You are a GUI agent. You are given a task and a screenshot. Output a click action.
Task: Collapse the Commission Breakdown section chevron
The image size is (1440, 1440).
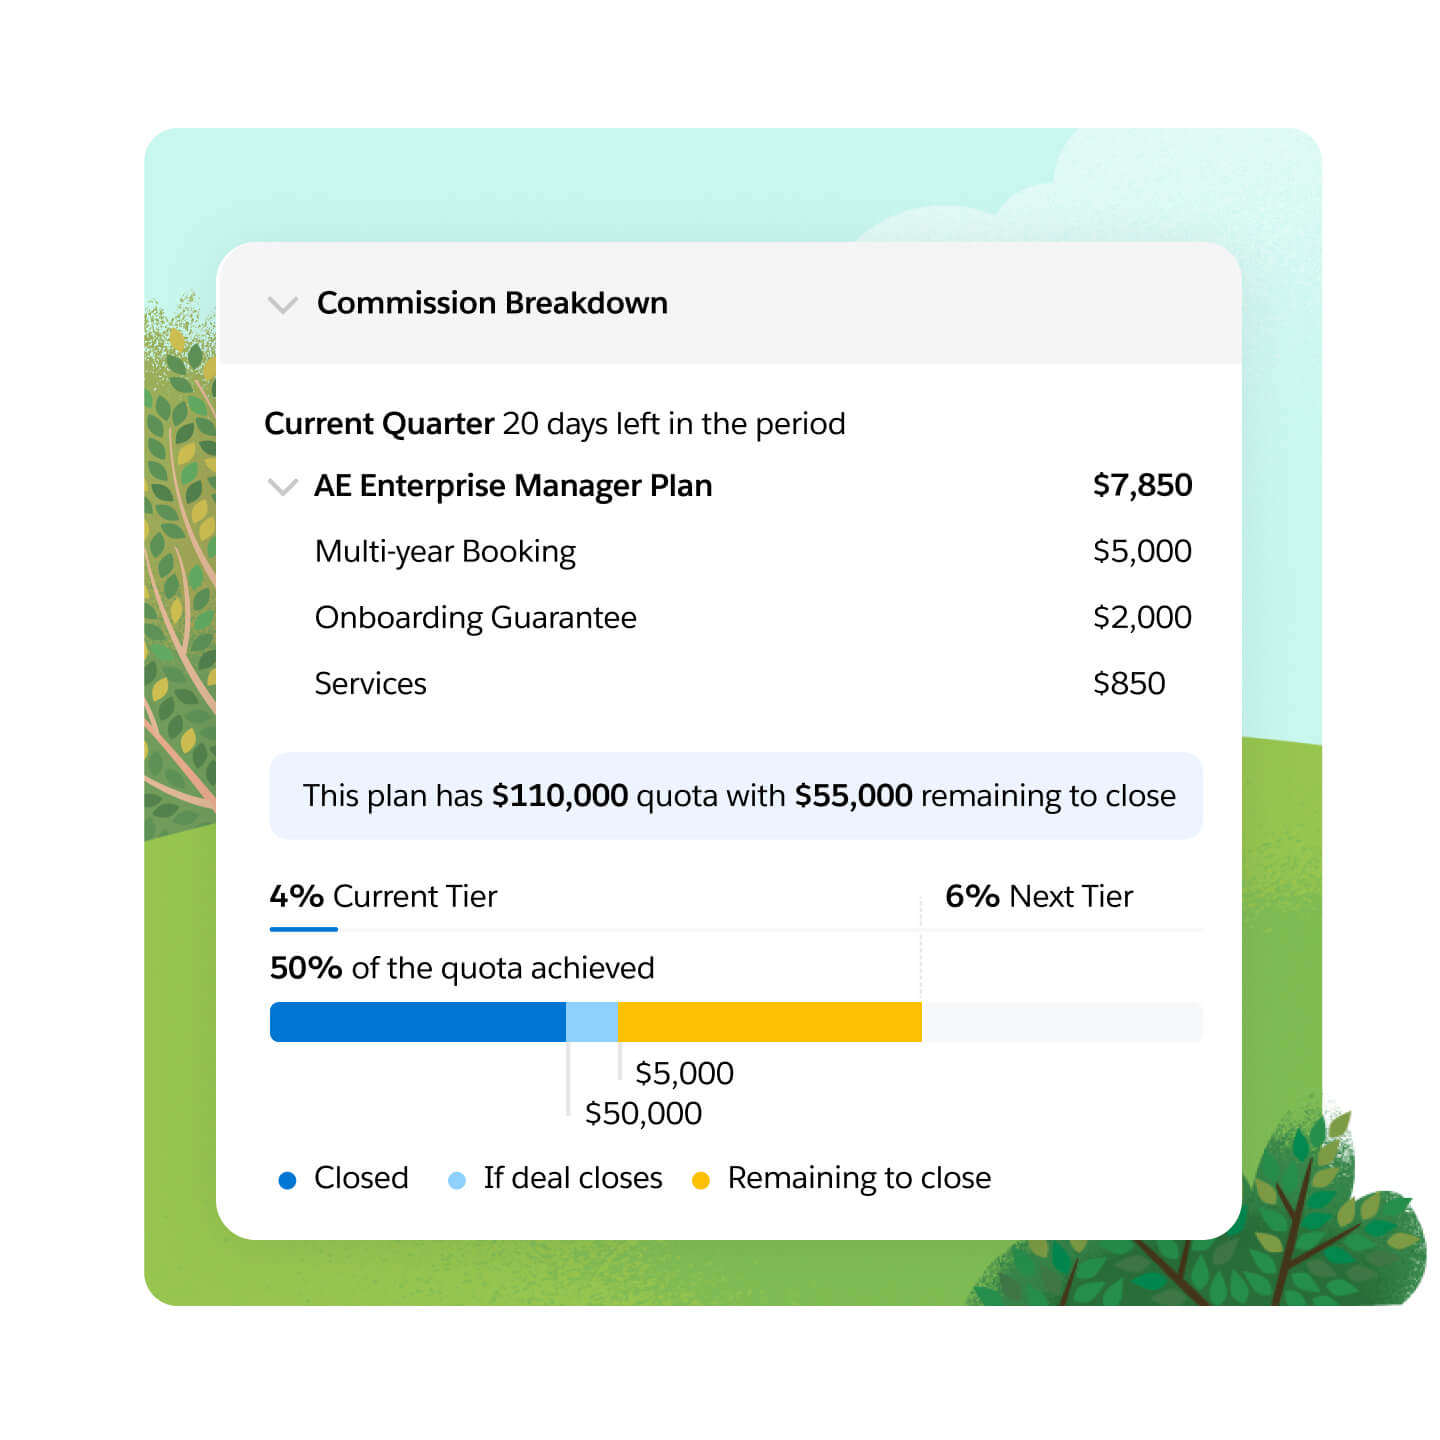tap(283, 304)
